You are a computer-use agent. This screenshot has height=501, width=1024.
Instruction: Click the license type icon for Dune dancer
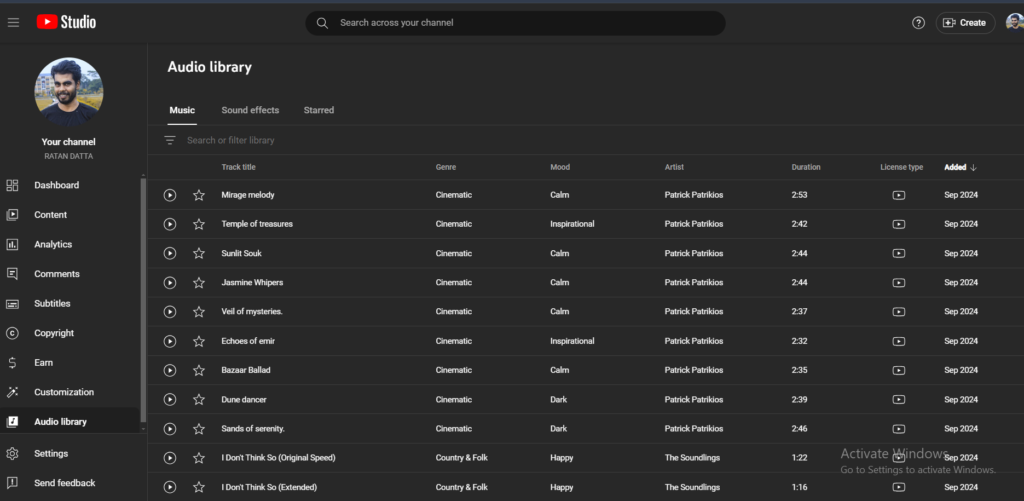(899, 399)
